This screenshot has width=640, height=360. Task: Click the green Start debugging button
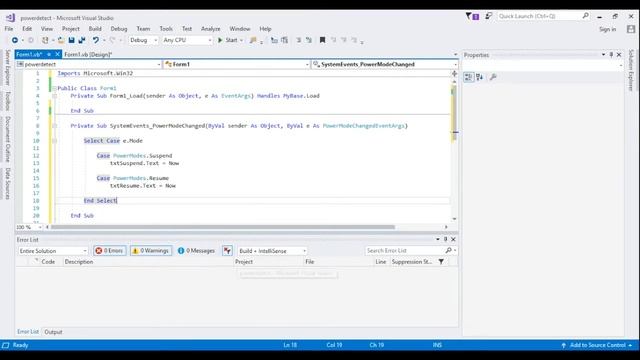click(x=230, y=40)
